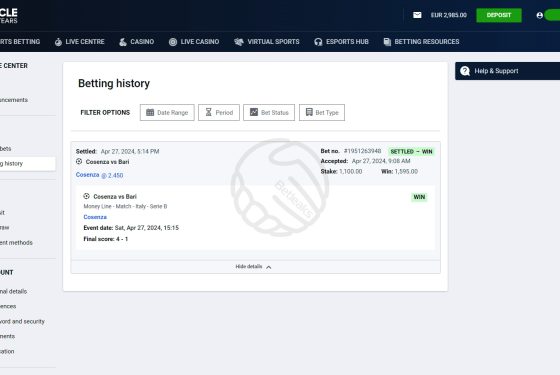560x375 pixels.
Task: Open the Virtual Sports menu item
Action: point(267,42)
